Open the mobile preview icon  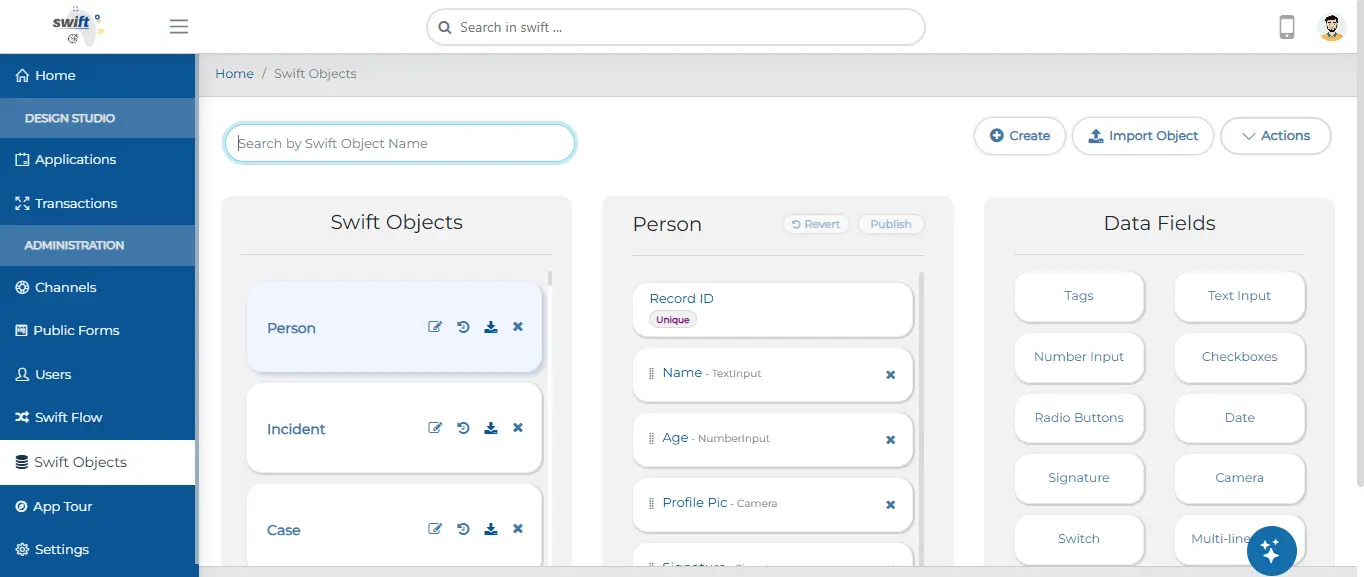[x=1287, y=27]
